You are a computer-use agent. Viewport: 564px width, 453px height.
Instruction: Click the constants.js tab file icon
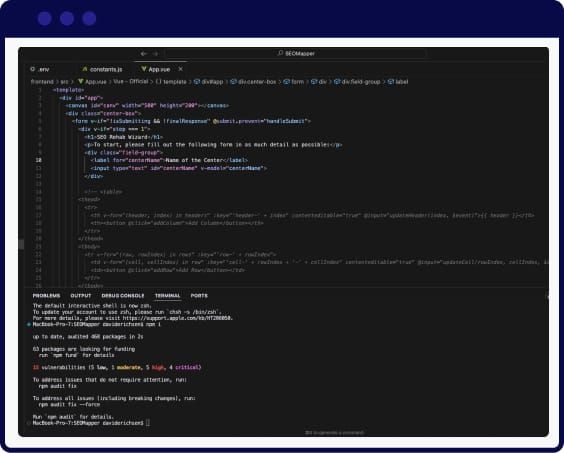coord(85,69)
